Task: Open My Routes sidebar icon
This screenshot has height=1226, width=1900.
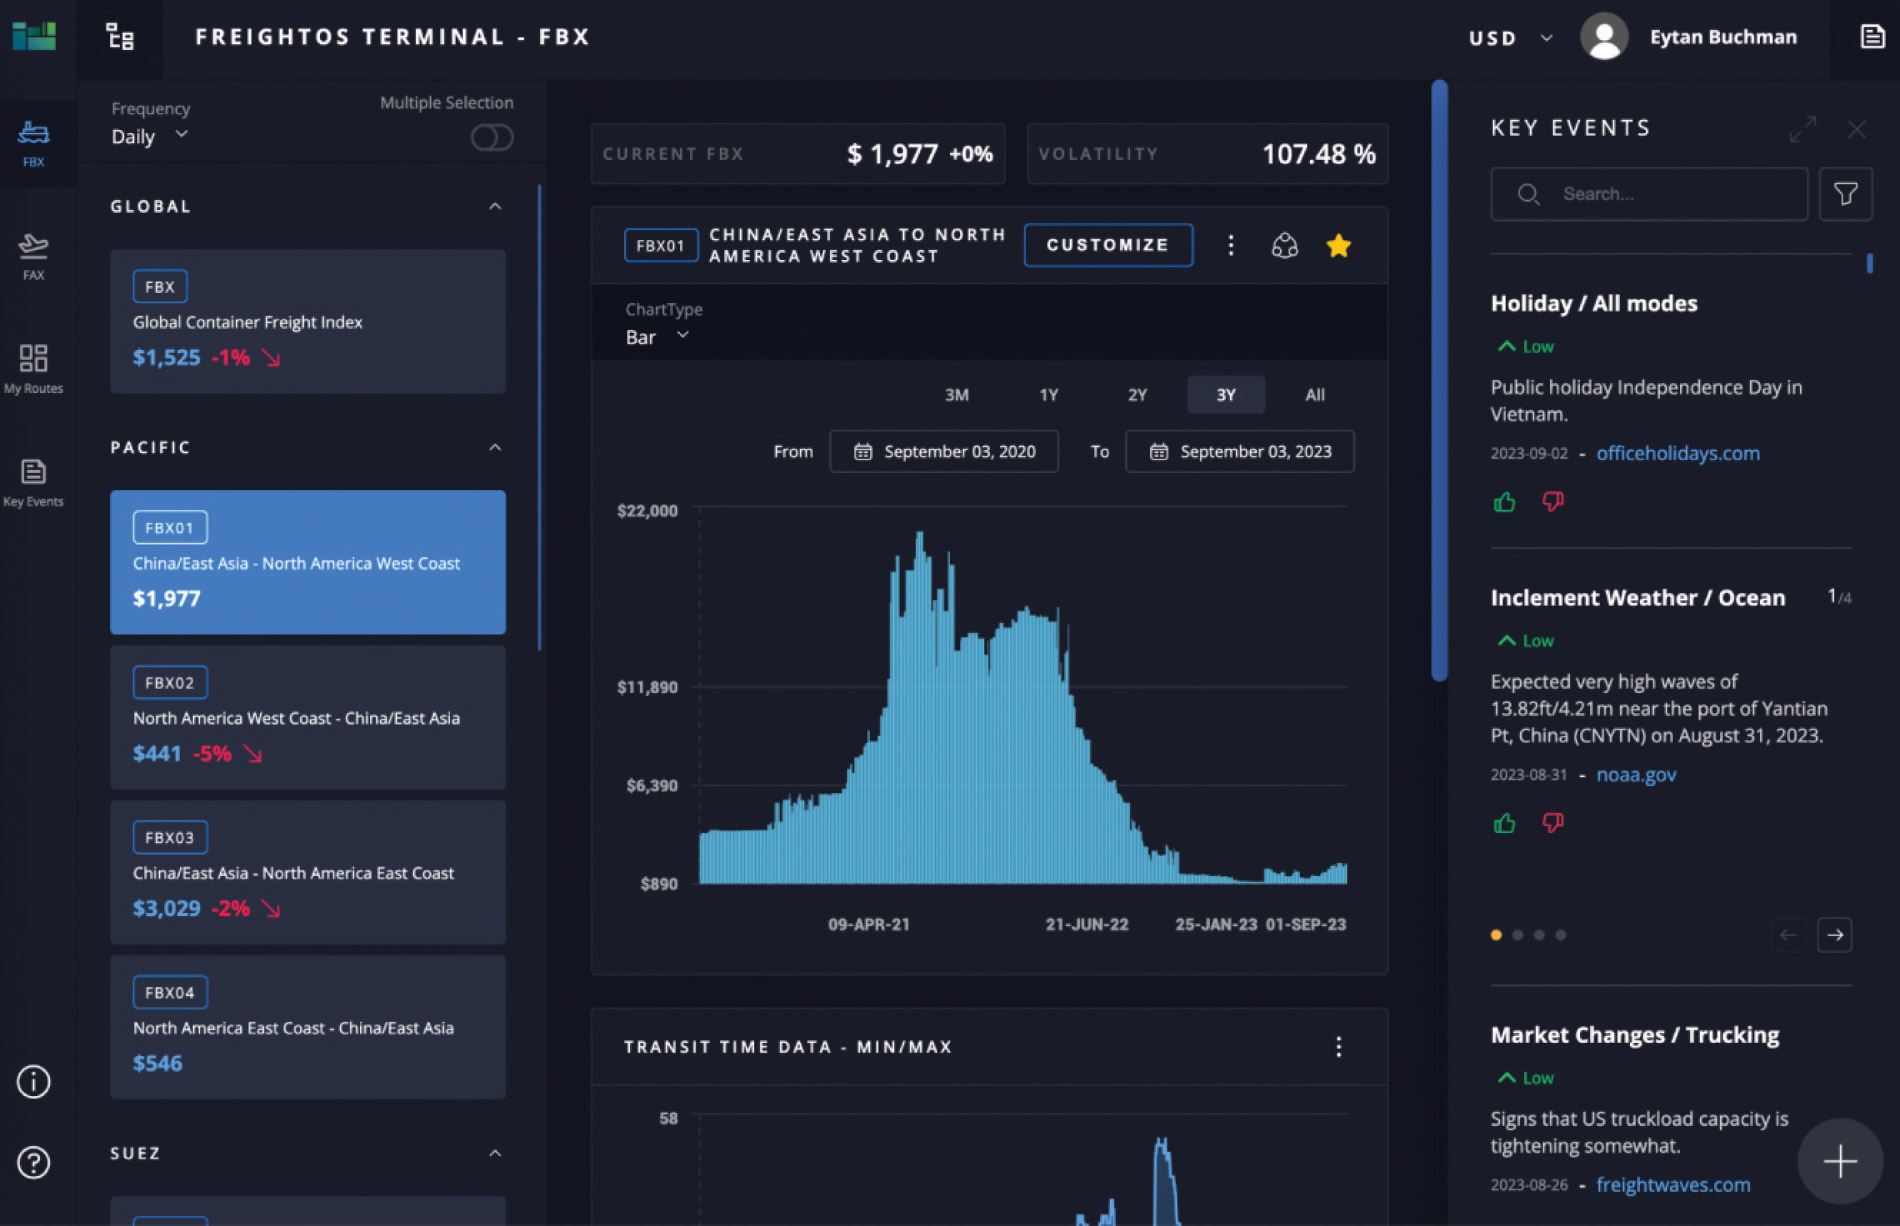Action: (33, 369)
